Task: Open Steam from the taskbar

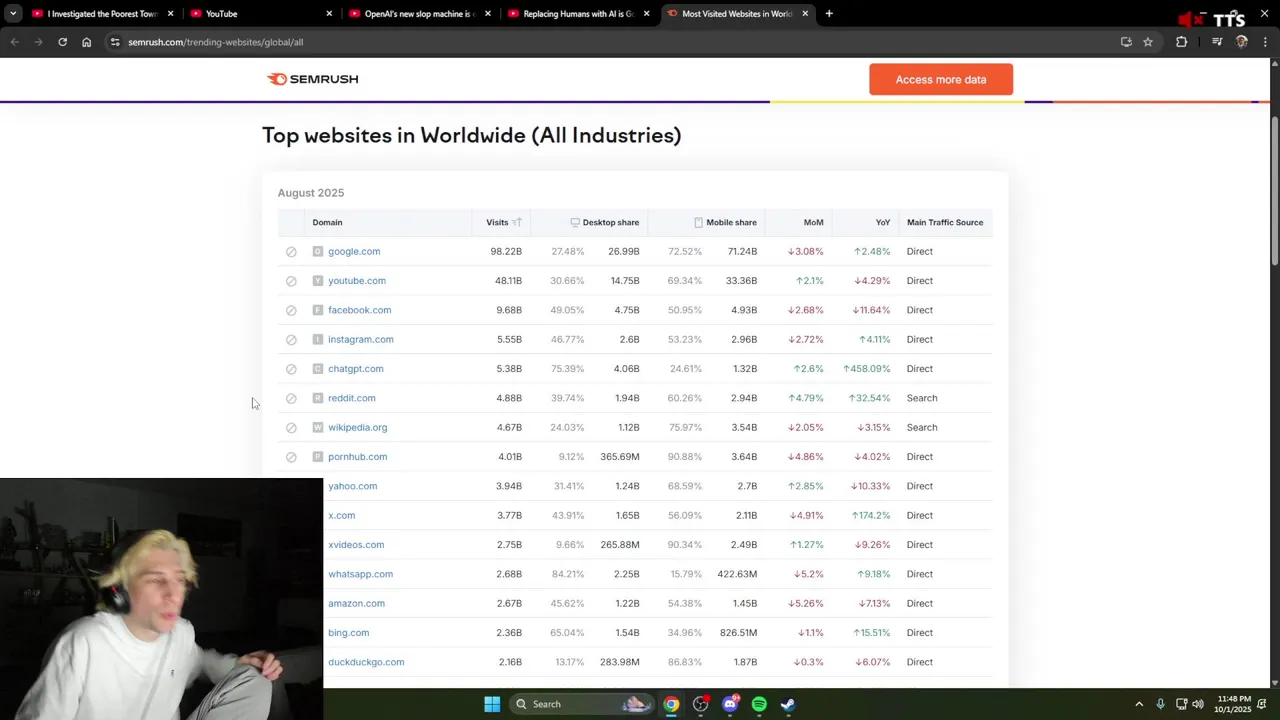Action: click(788, 704)
